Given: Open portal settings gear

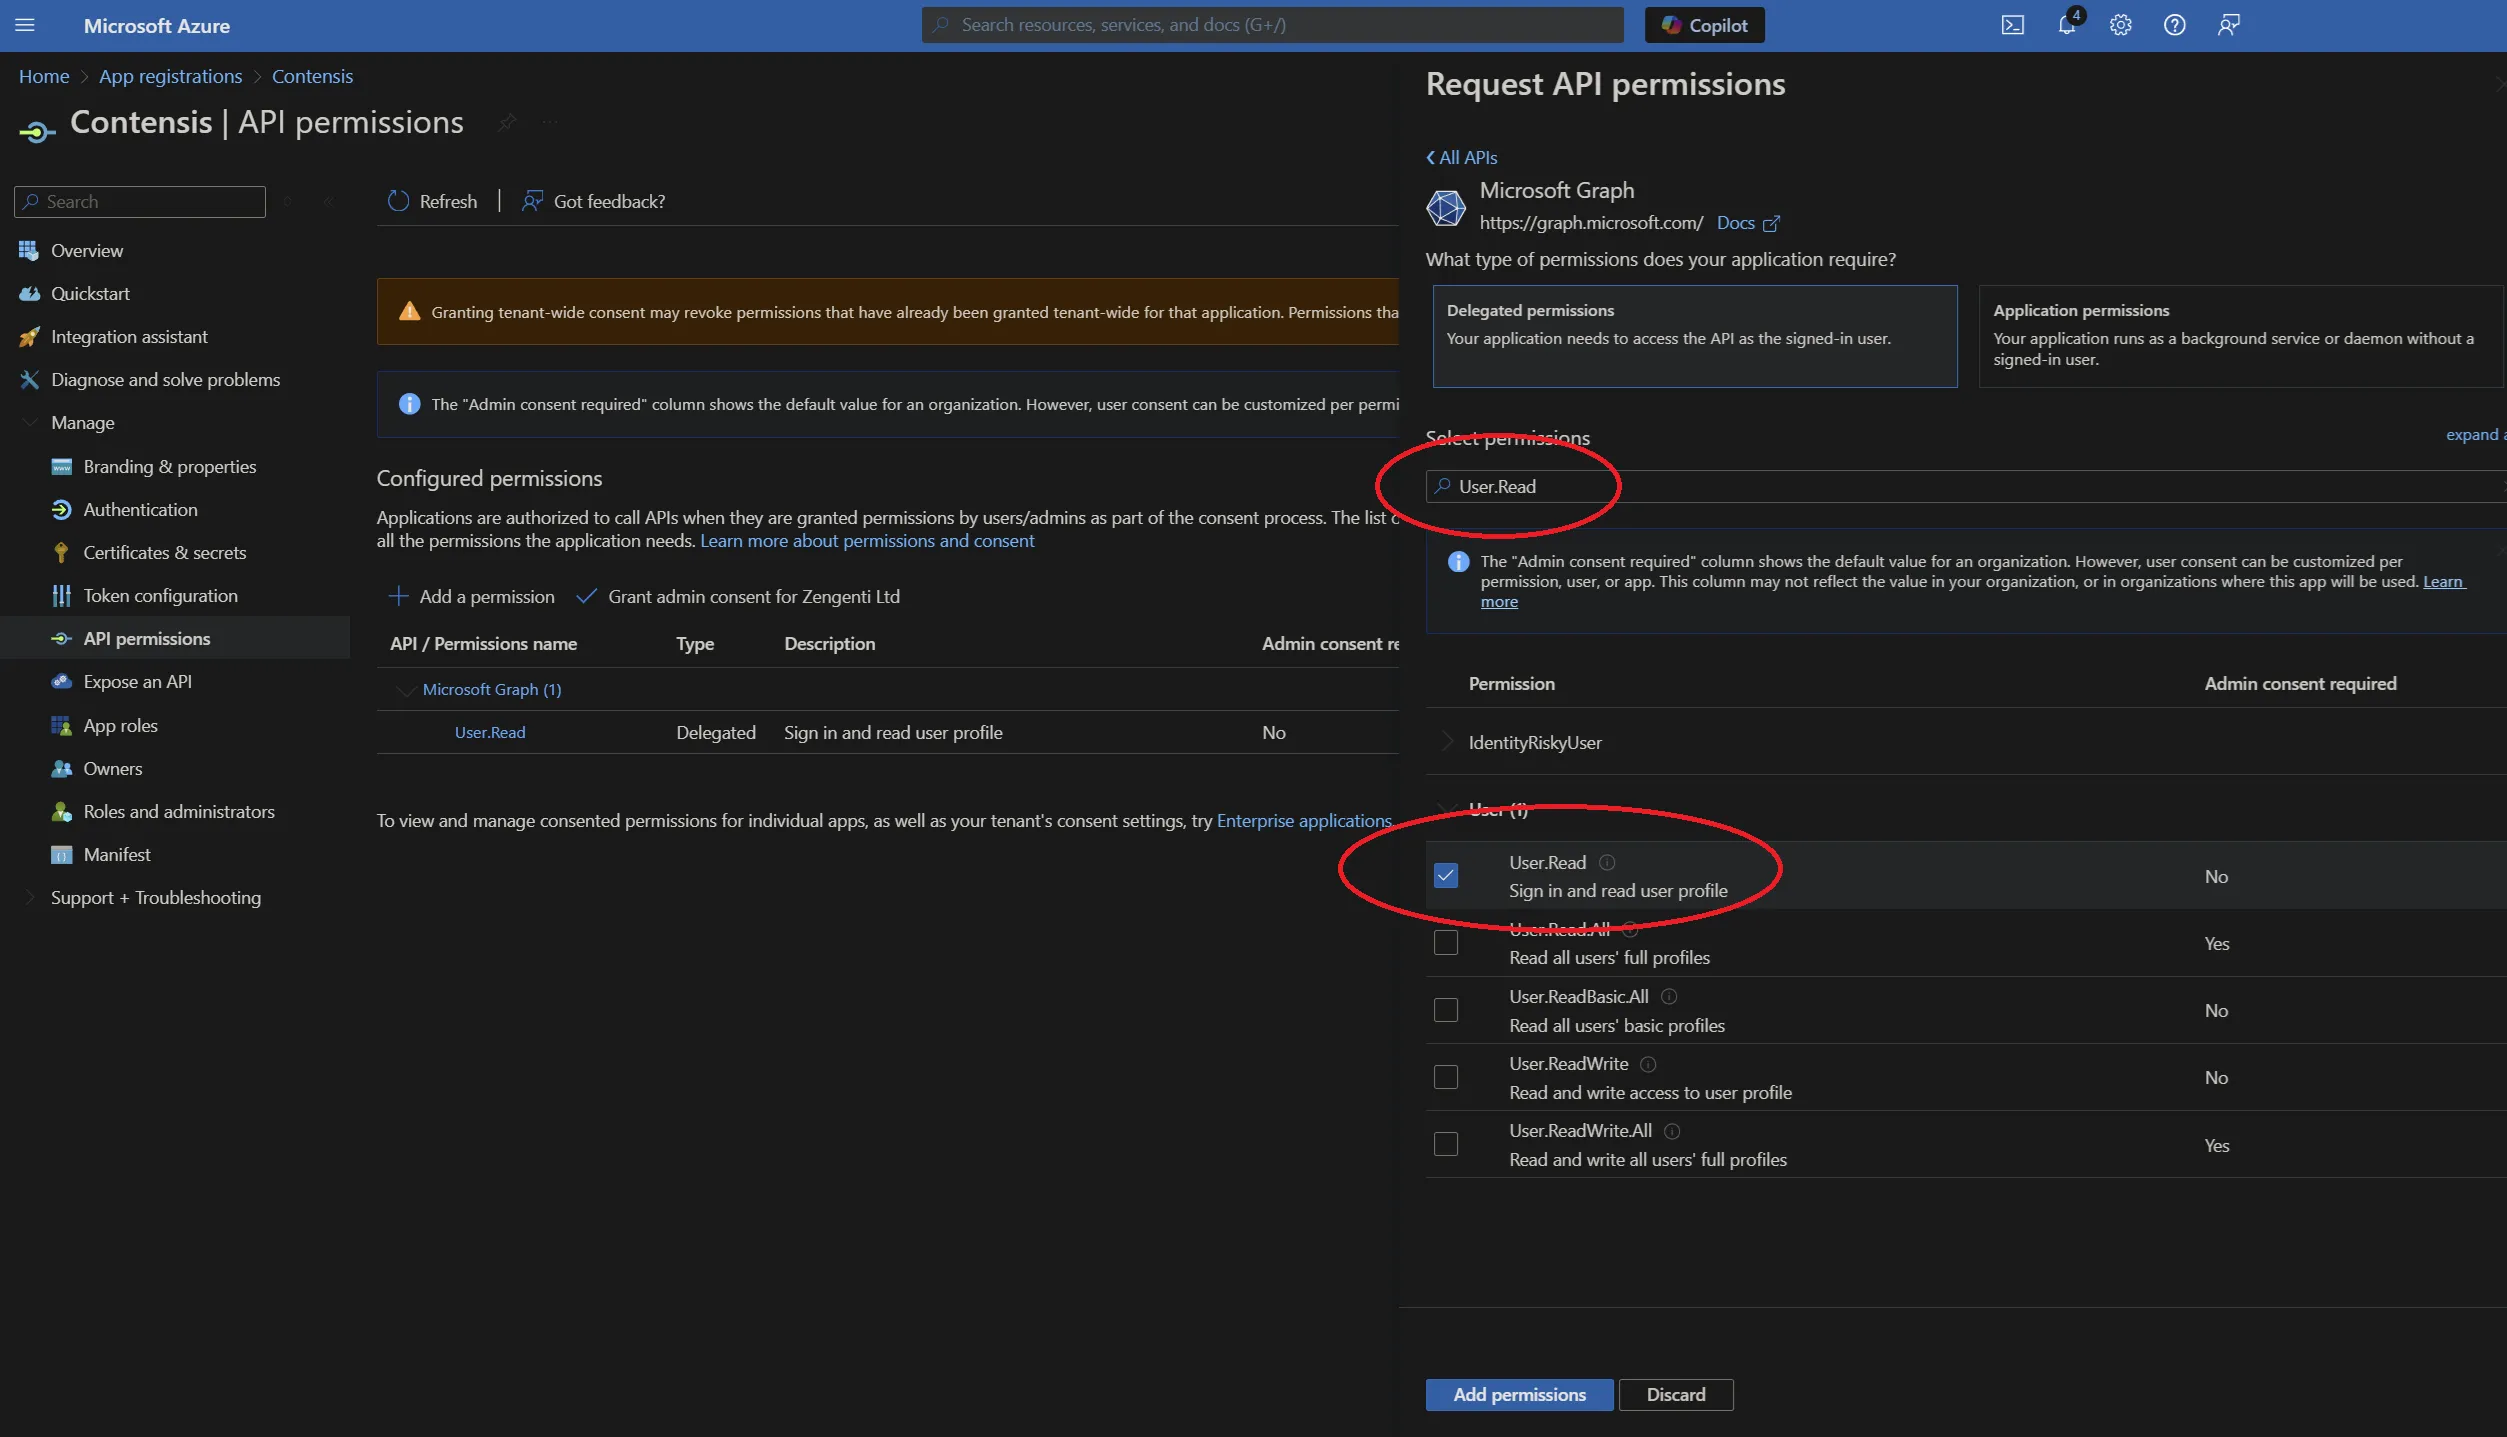Looking at the screenshot, I should pos(2120,25).
